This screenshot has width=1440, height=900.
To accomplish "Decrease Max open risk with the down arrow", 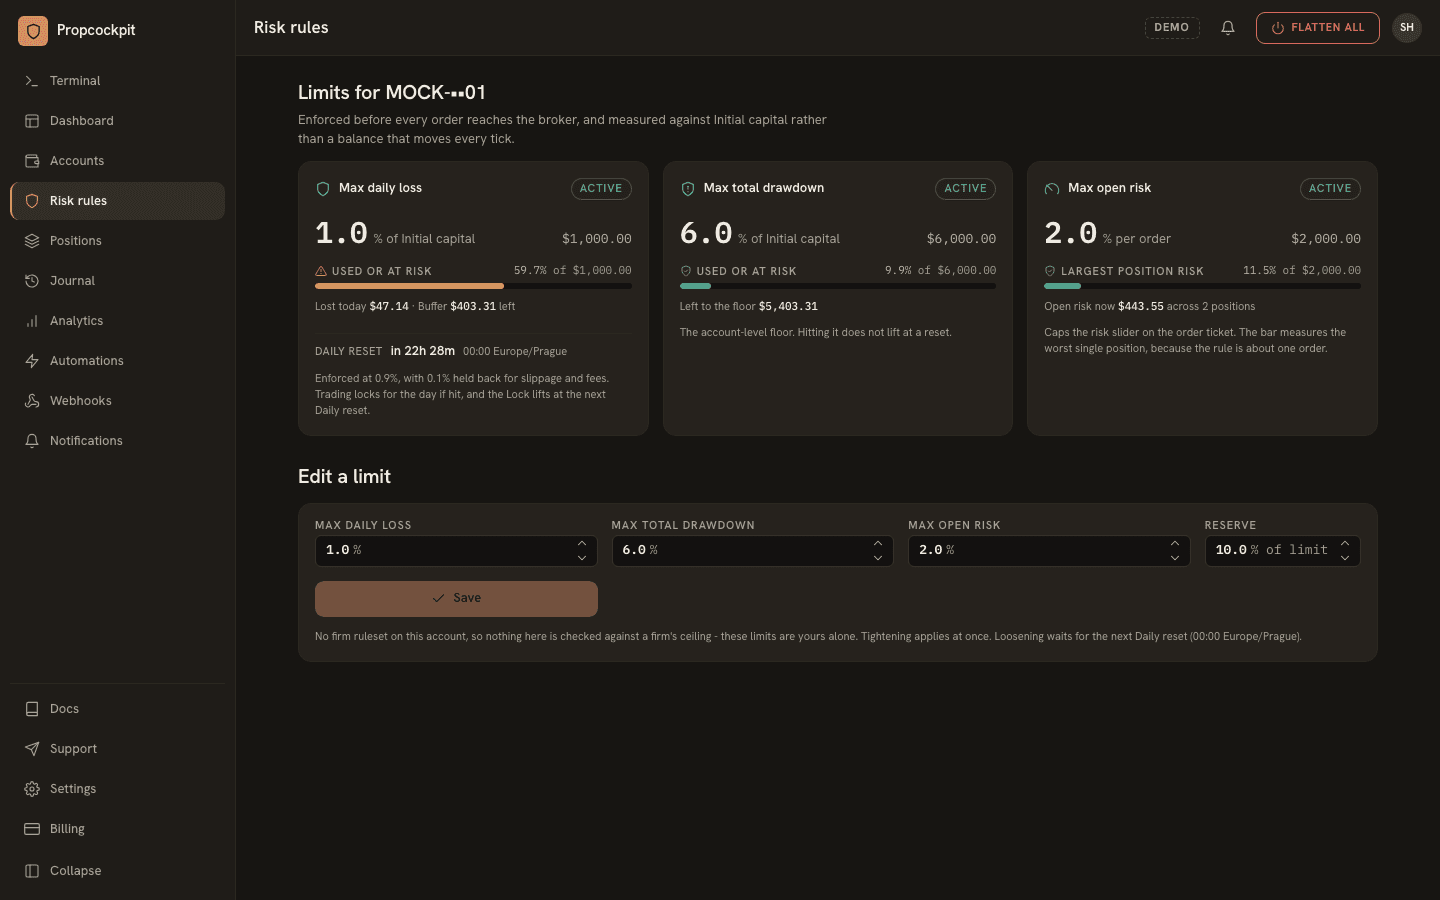I will click(x=1175, y=558).
